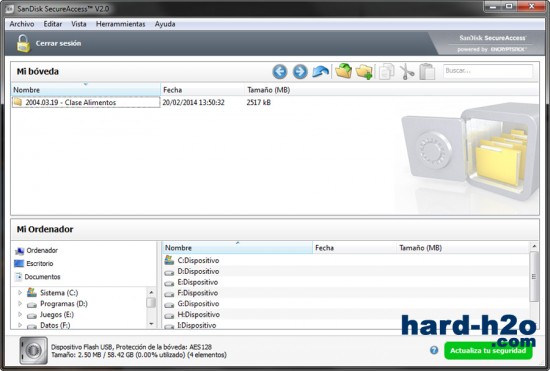Click the folder with green up arrow icon
The image size is (550, 371).
point(343,71)
